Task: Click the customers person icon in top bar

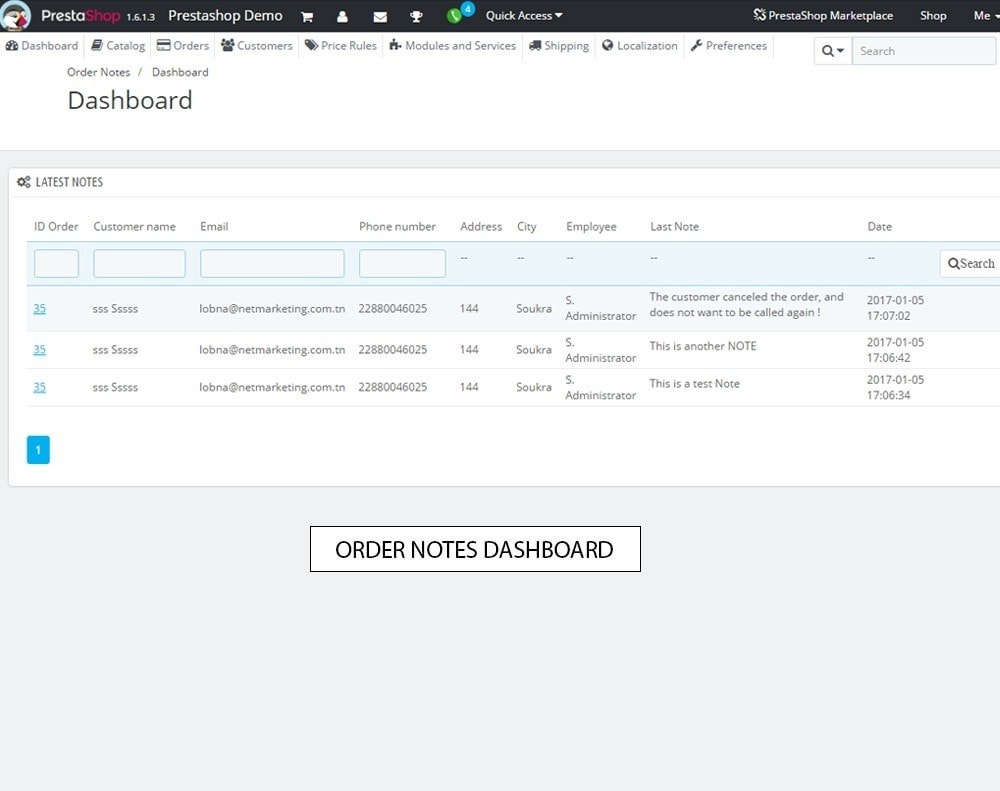Action: click(x=343, y=15)
